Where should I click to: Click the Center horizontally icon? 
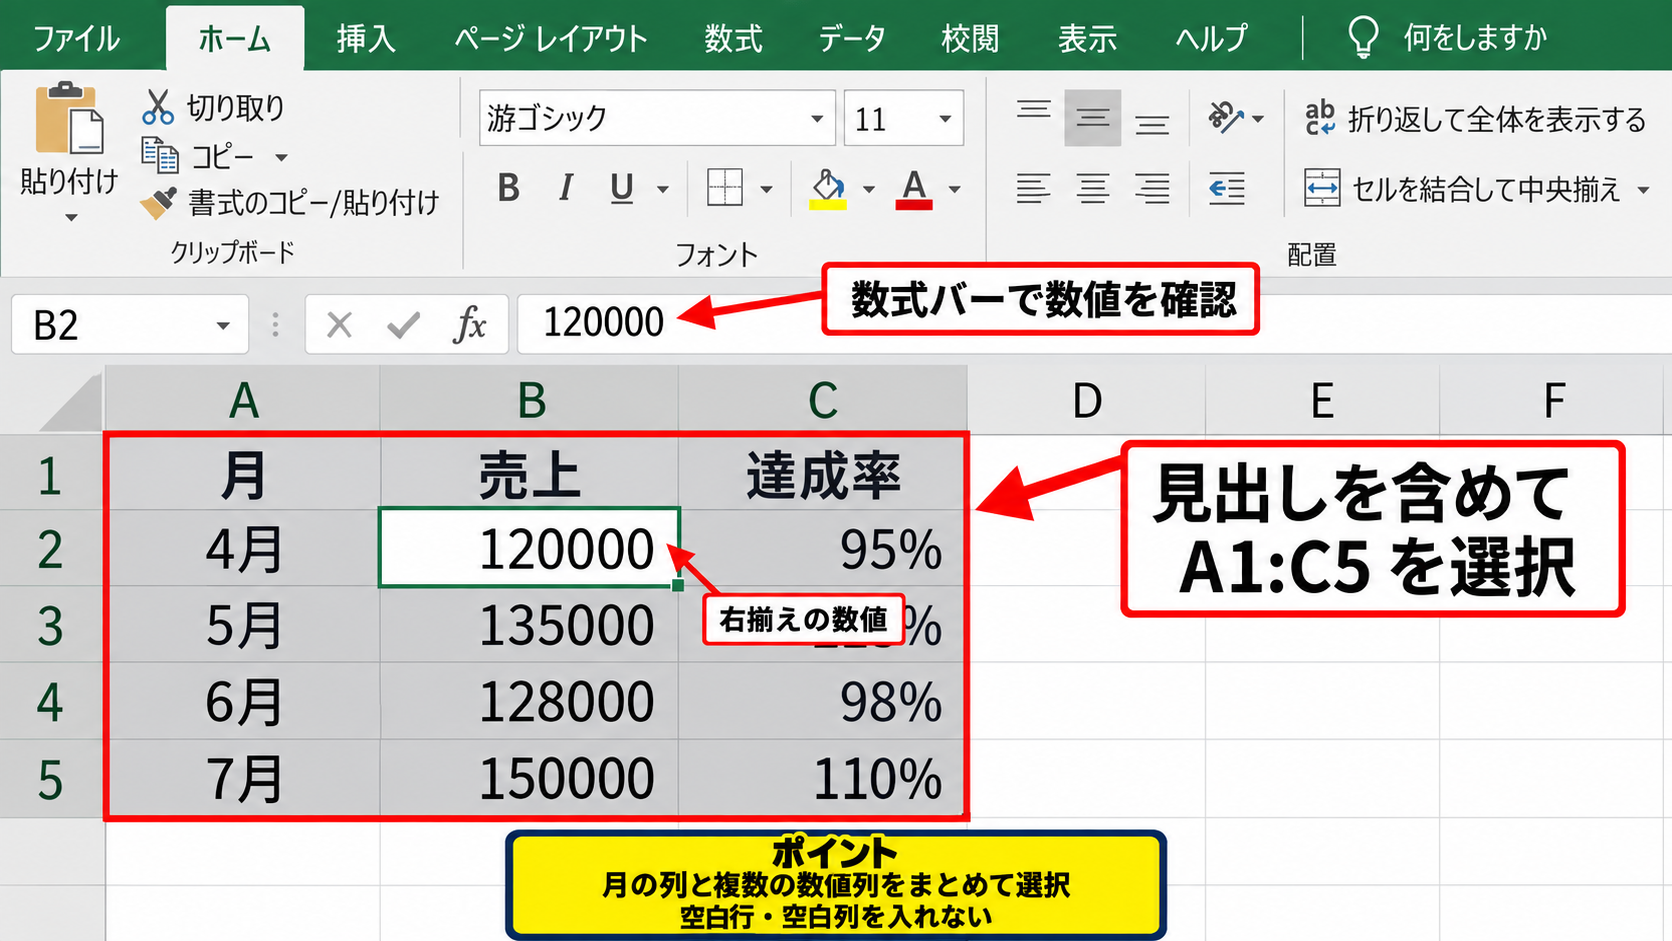(x=1092, y=188)
